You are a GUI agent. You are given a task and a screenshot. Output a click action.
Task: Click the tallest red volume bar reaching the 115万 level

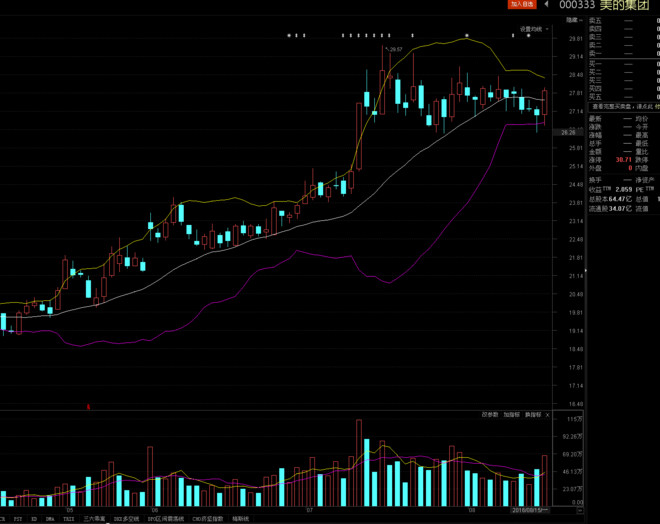point(359,463)
